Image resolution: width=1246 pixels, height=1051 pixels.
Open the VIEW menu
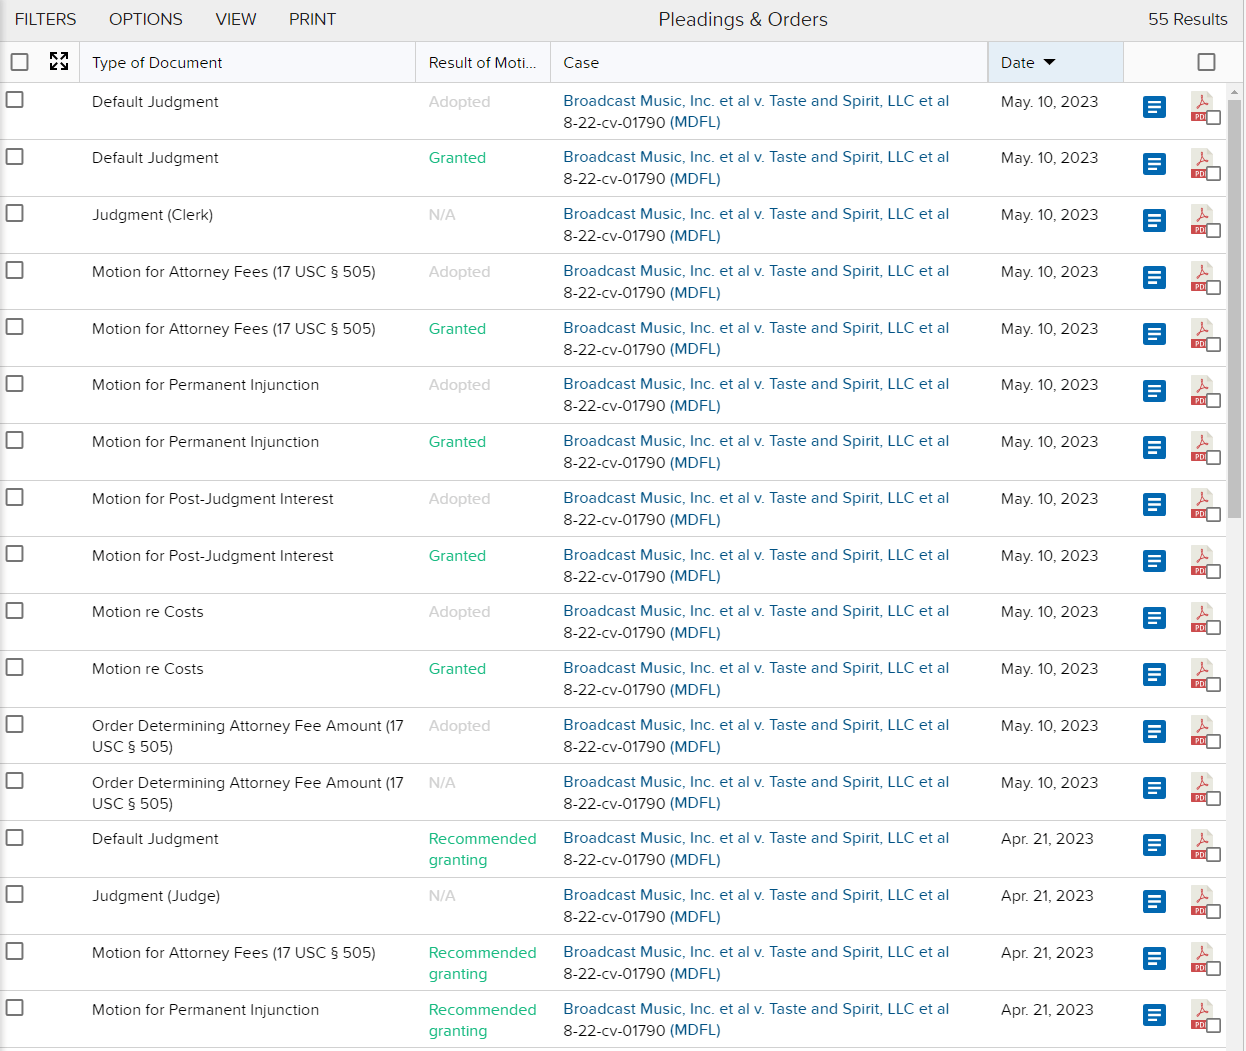pos(235,19)
